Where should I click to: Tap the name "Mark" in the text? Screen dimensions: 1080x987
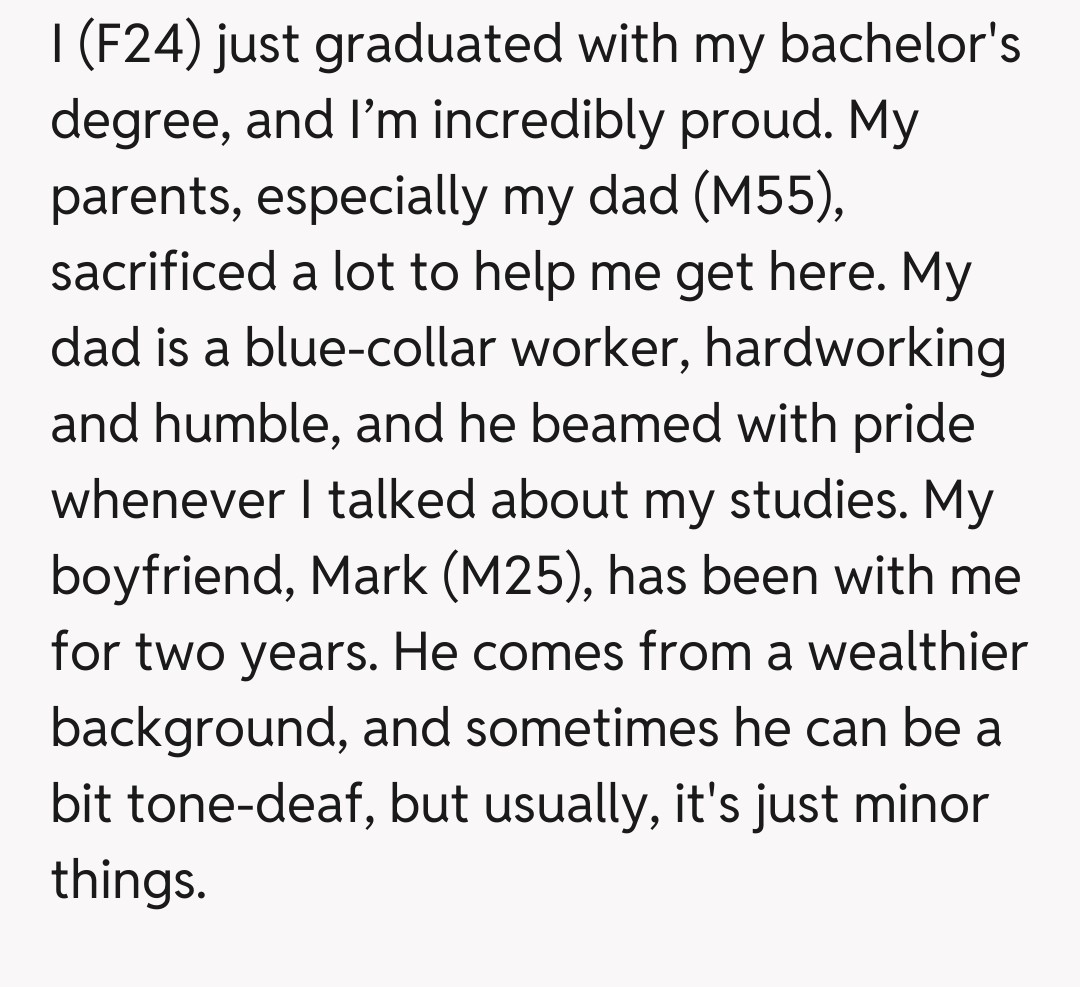tap(371, 575)
